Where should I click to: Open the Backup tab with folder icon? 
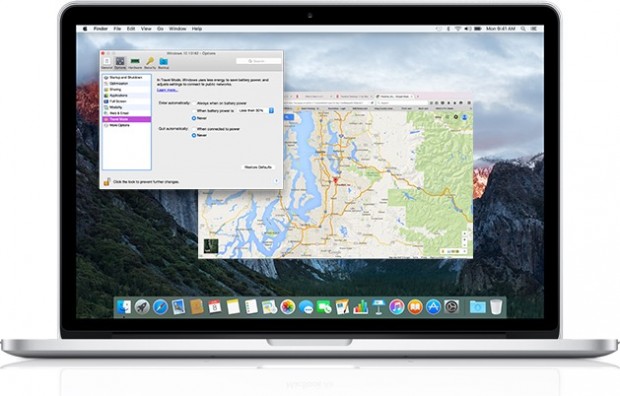coord(163,63)
